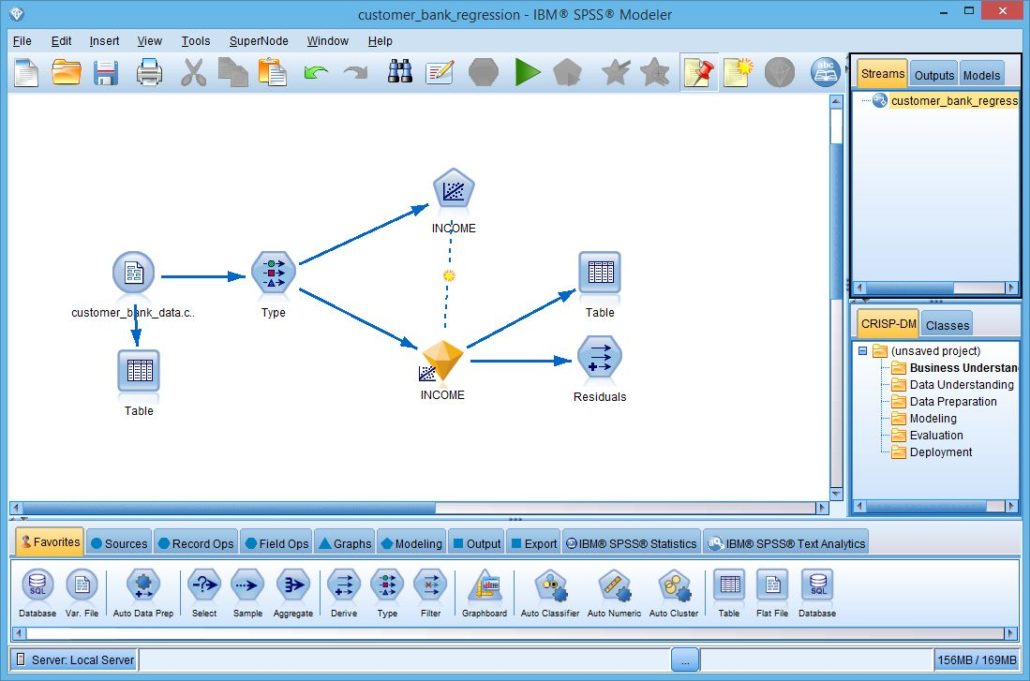Save the stream with the floppy disk icon
The width and height of the screenshot is (1030, 681).
pos(106,72)
